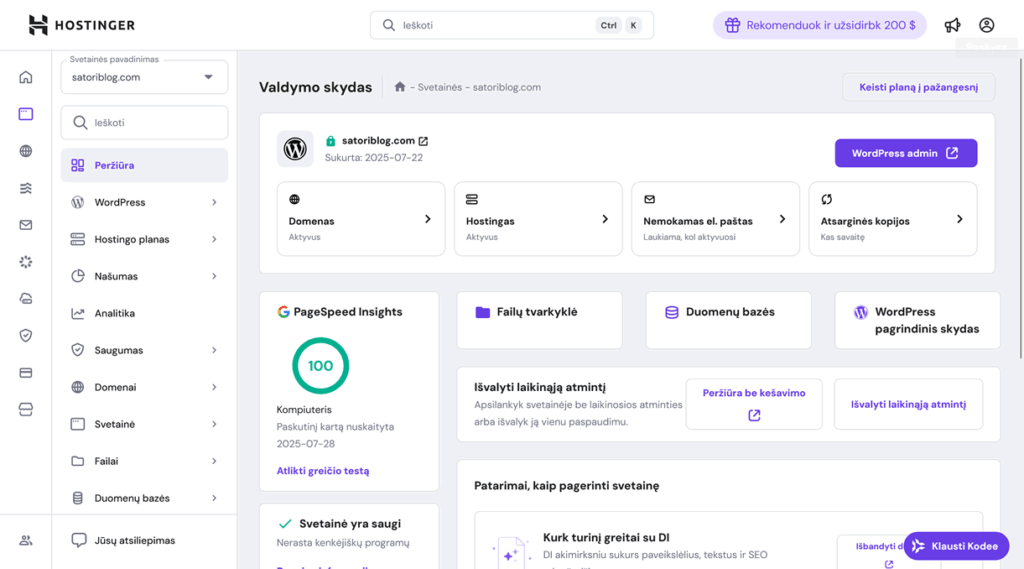
Task: Open the Nemokamas el. paštas card
Action: [715, 219]
